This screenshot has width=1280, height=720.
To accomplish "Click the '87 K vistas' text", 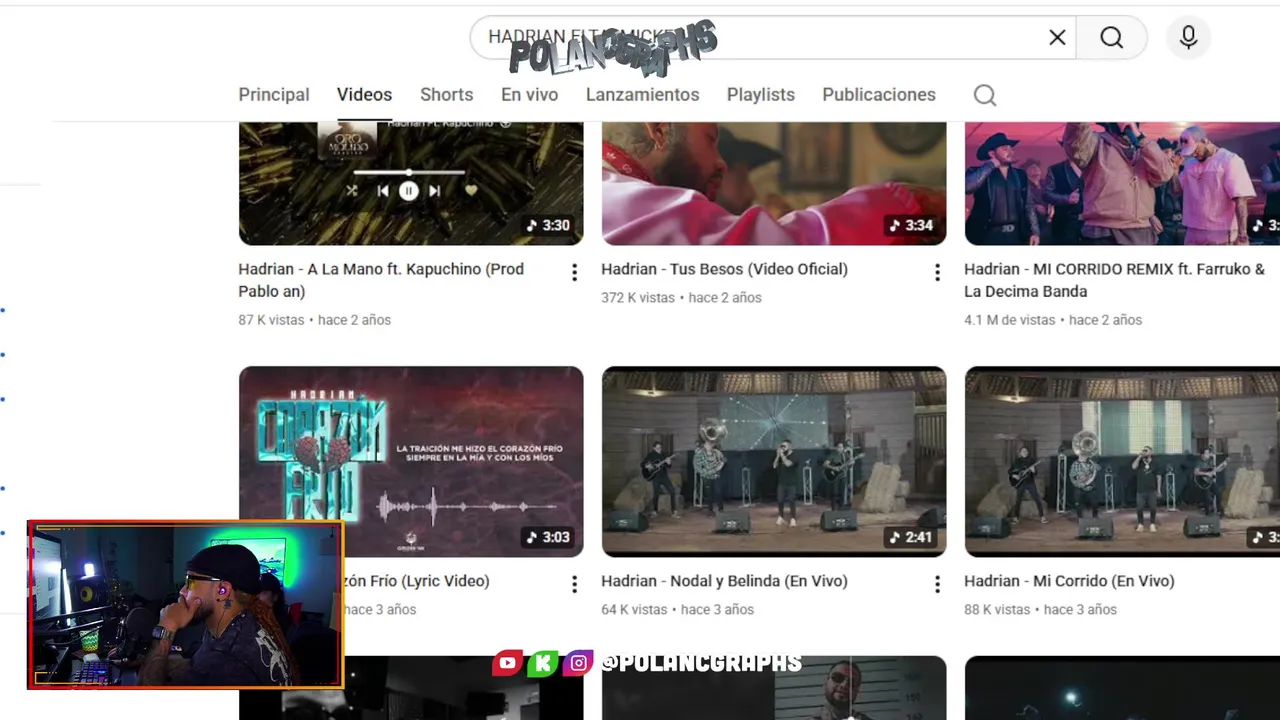I will tap(271, 320).
